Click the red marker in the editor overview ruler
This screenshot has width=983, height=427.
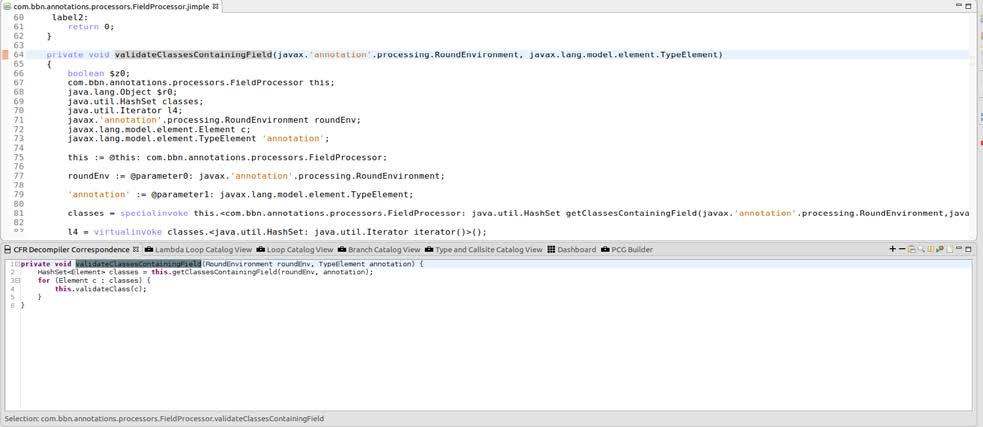point(980,144)
